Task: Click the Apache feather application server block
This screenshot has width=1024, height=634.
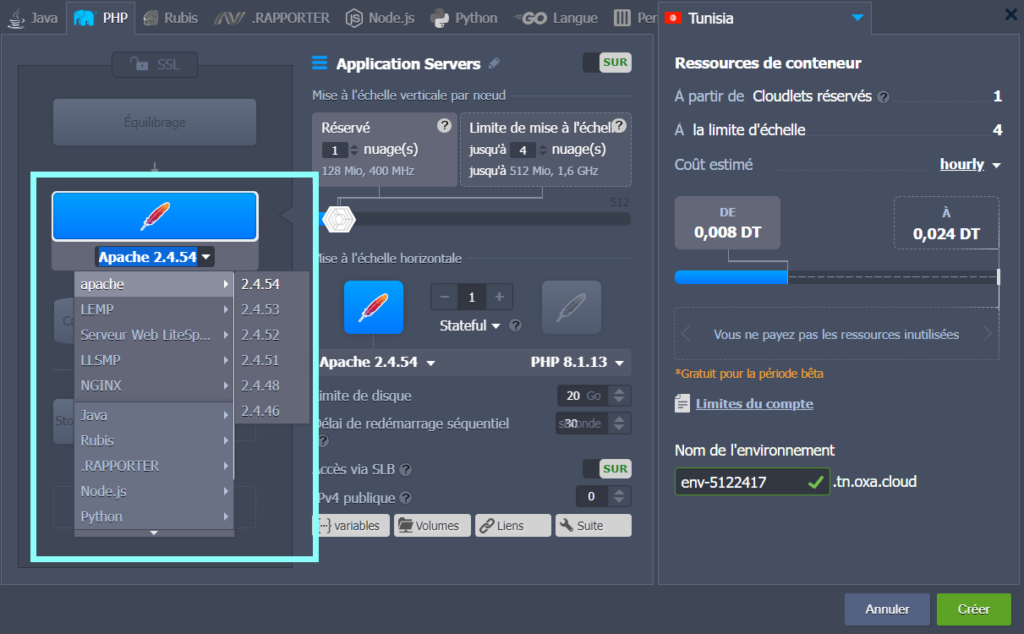Action: click(x=155, y=216)
